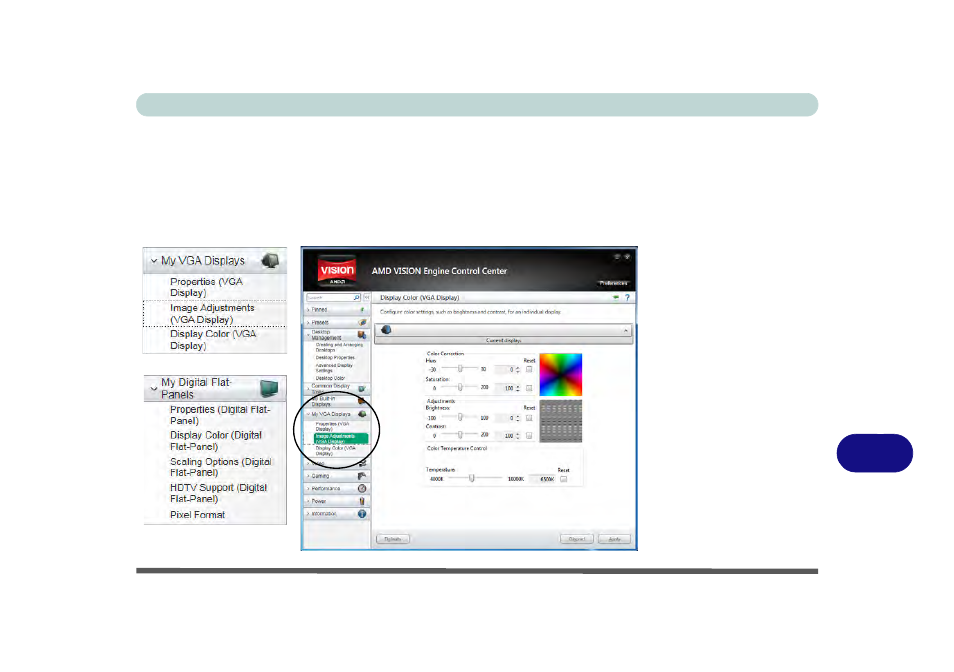Screen dimensions: 954x672
Task: Click the VISION AMD logo
Action: [337, 271]
